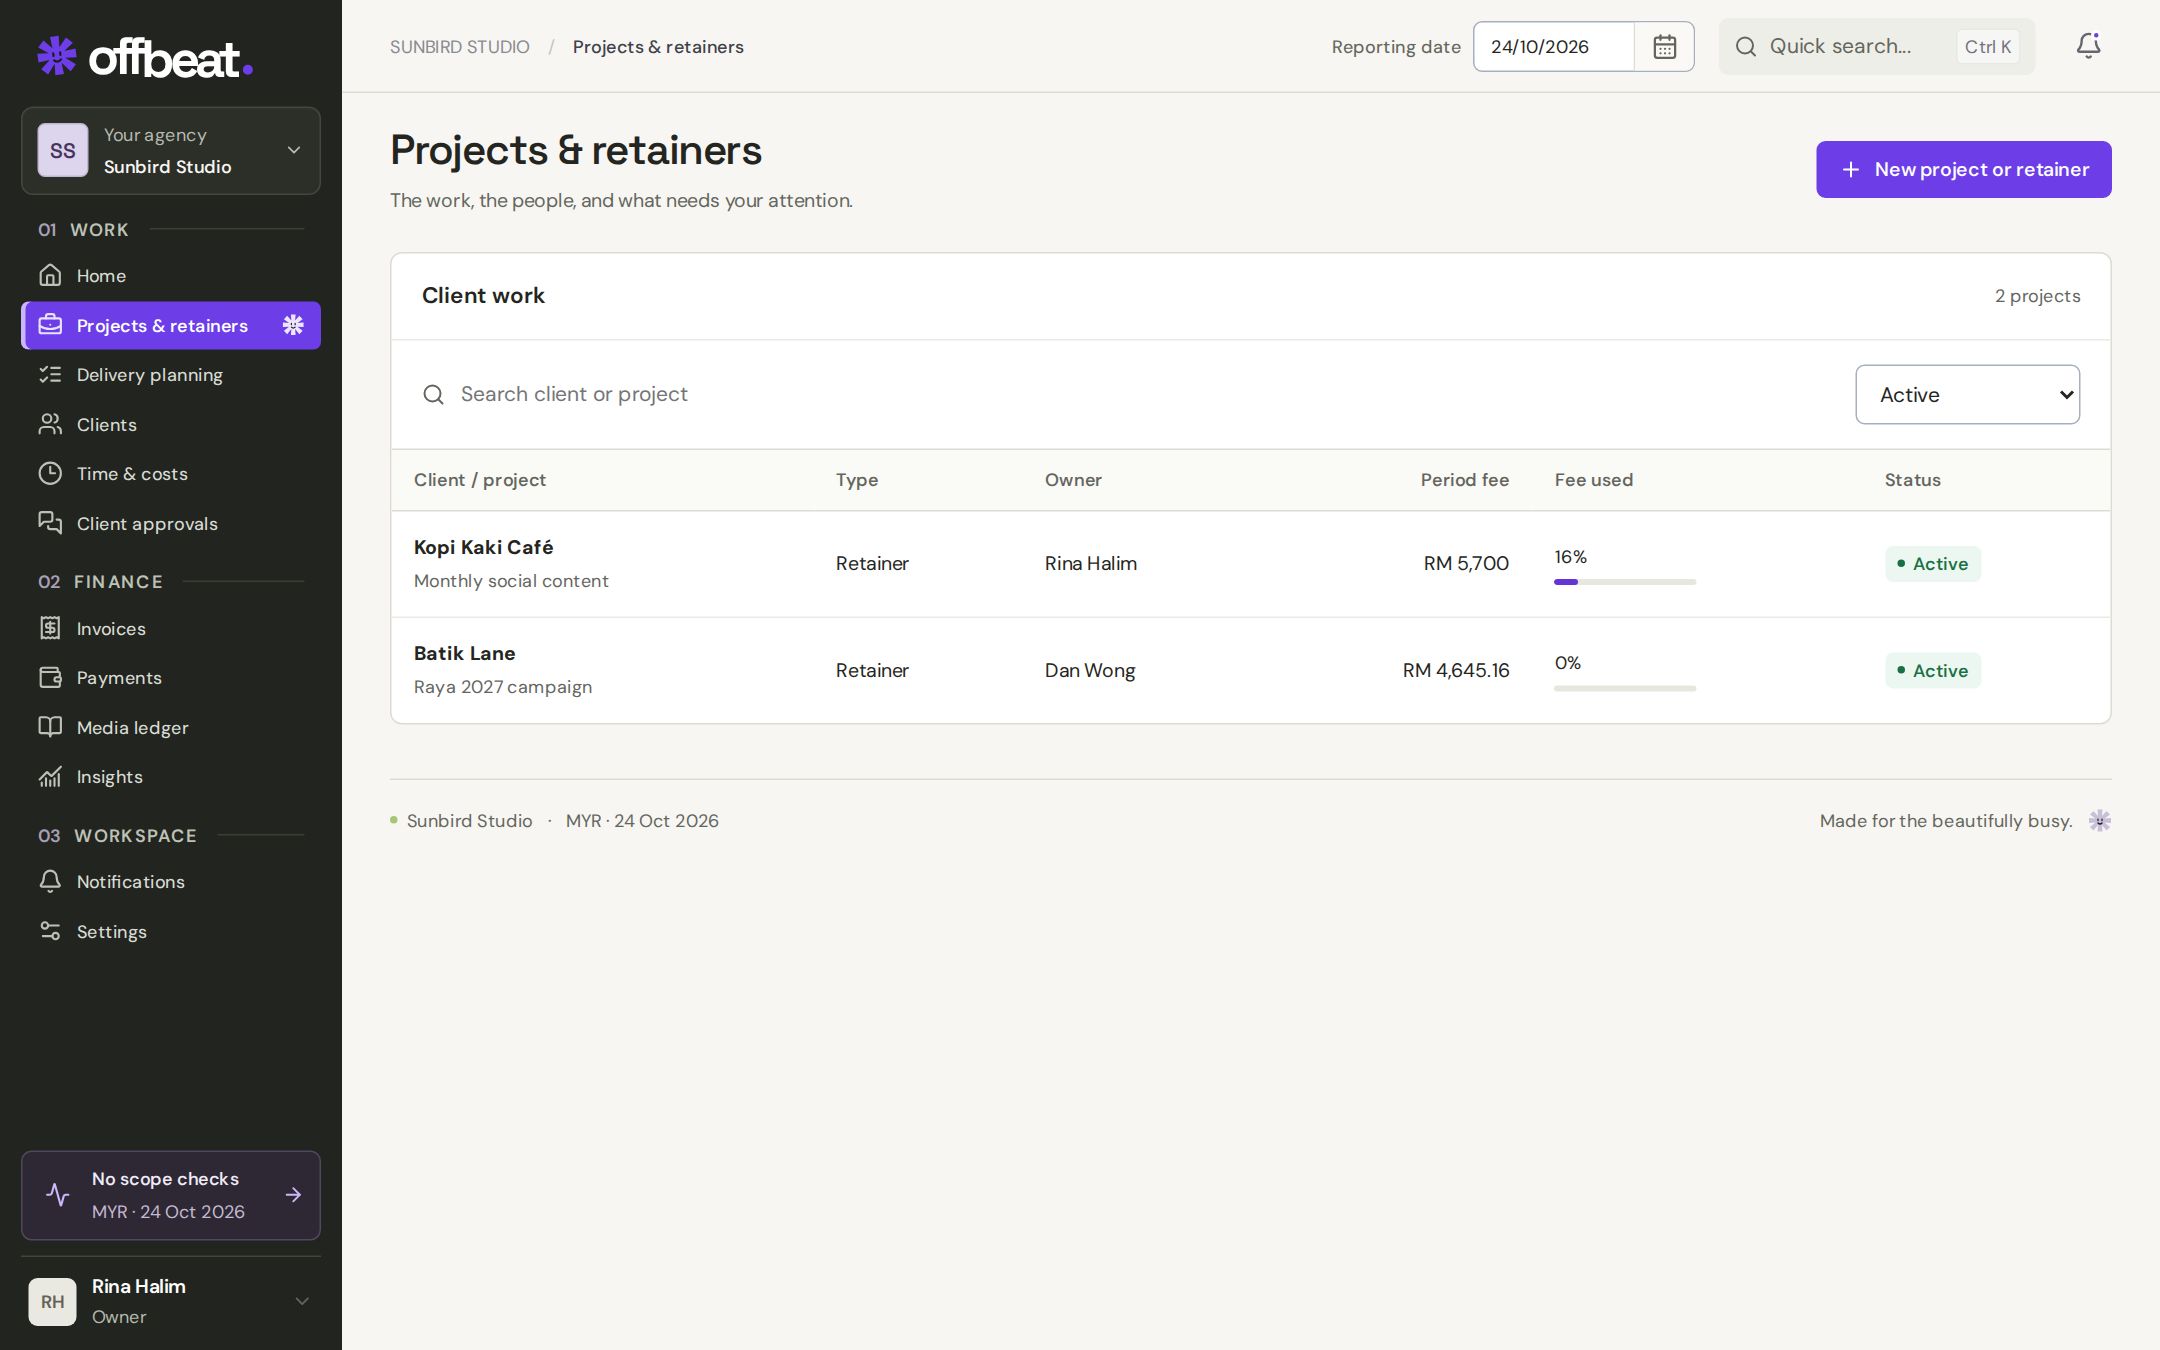The width and height of the screenshot is (2160, 1350).
Task: Expand the Rina Halim user menu
Action: [x=171, y=1301]
